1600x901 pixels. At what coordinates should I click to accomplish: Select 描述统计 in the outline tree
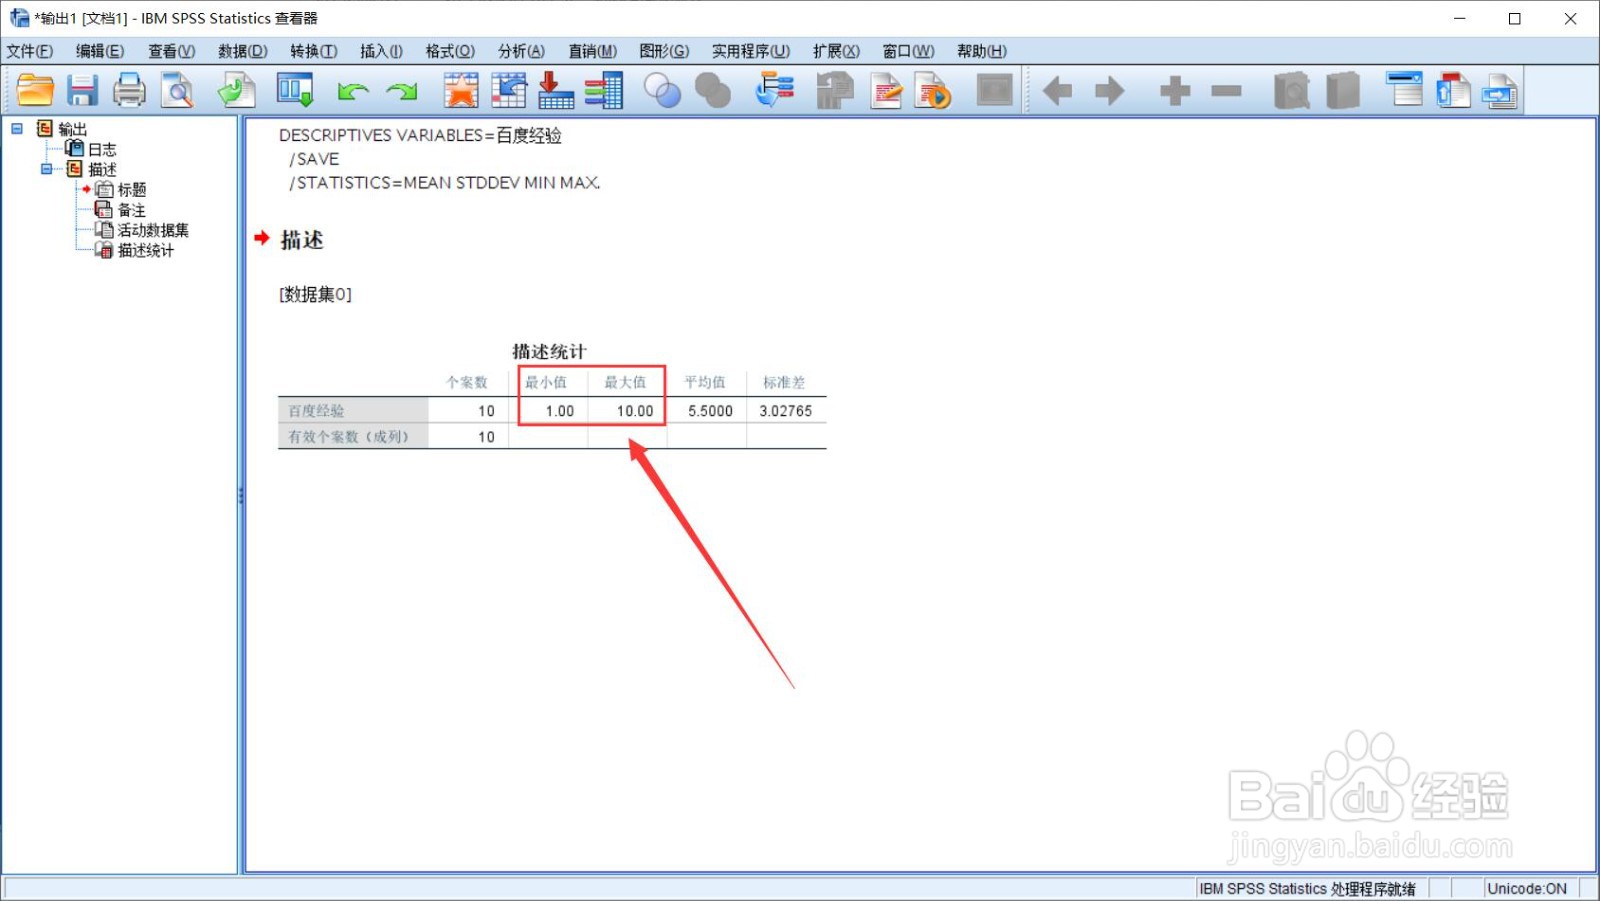pyautogui.click(x=146, y=250)
